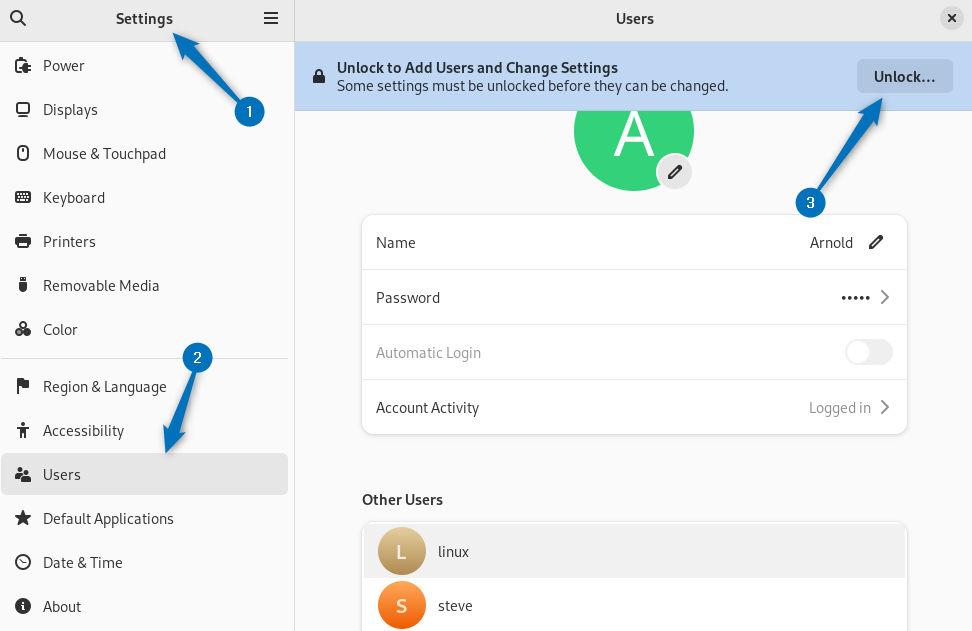Viewport: 972px width, 631px height.
Task: Click the Accessibility figure icon
Action: point(23,431)
